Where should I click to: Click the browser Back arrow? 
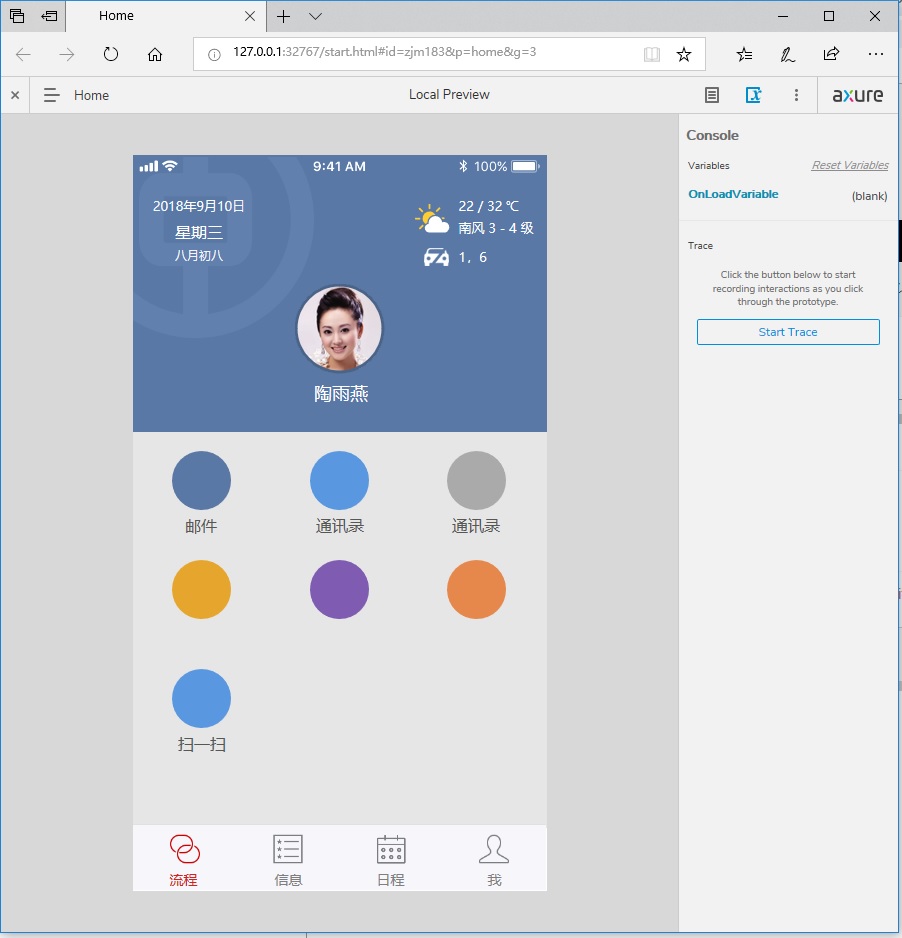pos(23,54)
